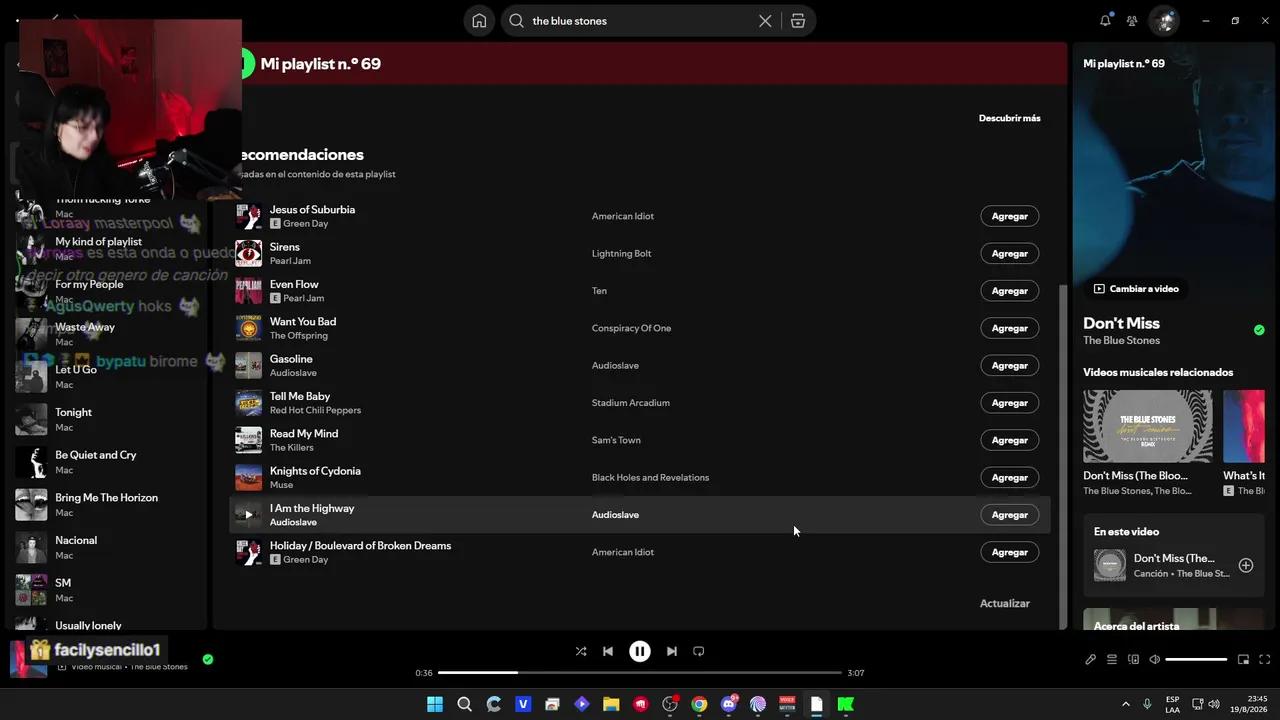Open Let U Go playlist in sidebar
The width and height of the screenshot is (1280, 720).
pos(110,377)
